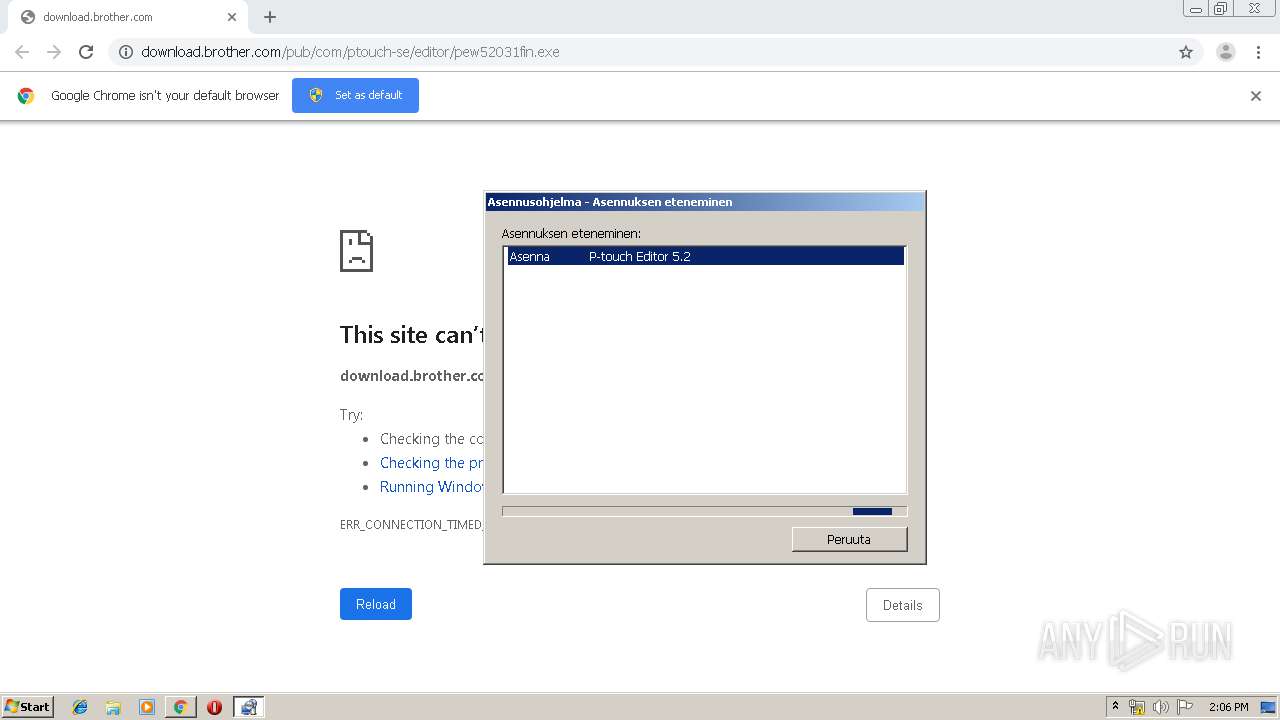Minimize the Chrome window

[x=1196, y=9]
